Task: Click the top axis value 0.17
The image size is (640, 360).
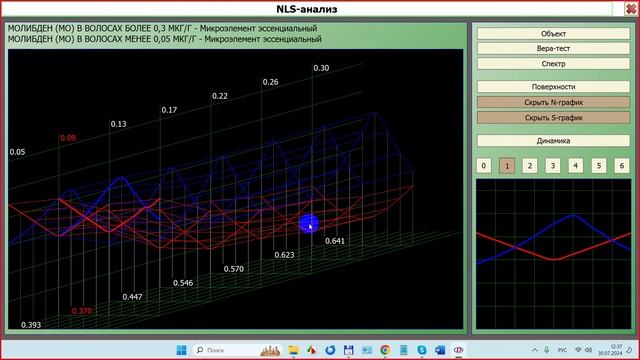Action: click(169, 110)
